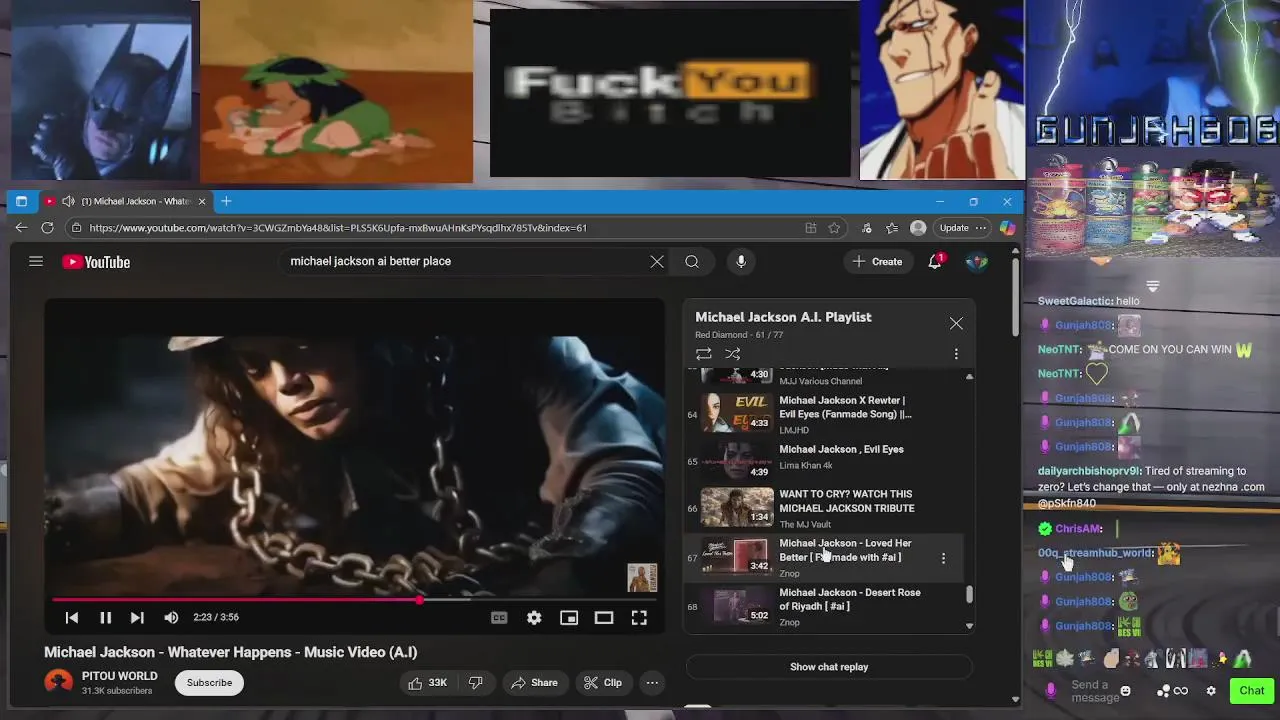The height and width of the screenshot is (720, 1280).
Task: Open the YouTube hamburger guide menu
Action: click(x=36, y=262)
